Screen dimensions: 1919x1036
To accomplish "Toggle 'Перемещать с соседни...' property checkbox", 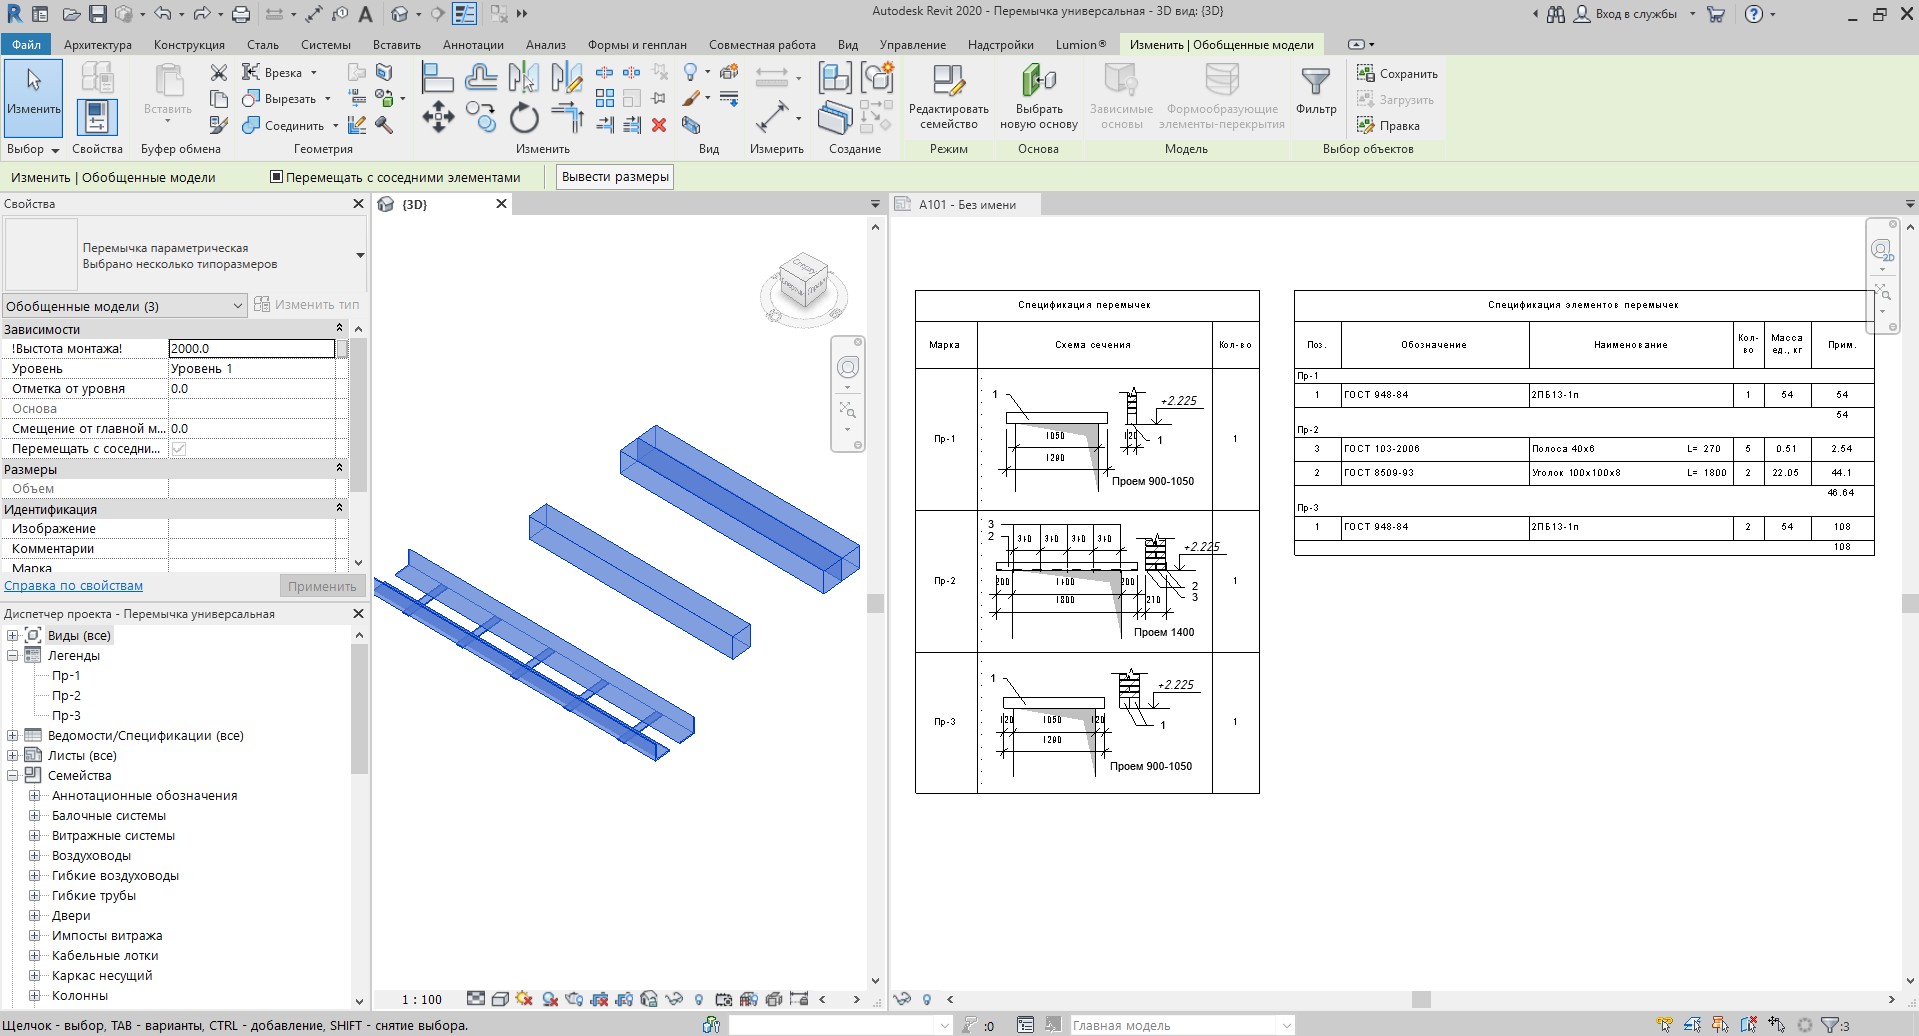I will click(179, 449).
